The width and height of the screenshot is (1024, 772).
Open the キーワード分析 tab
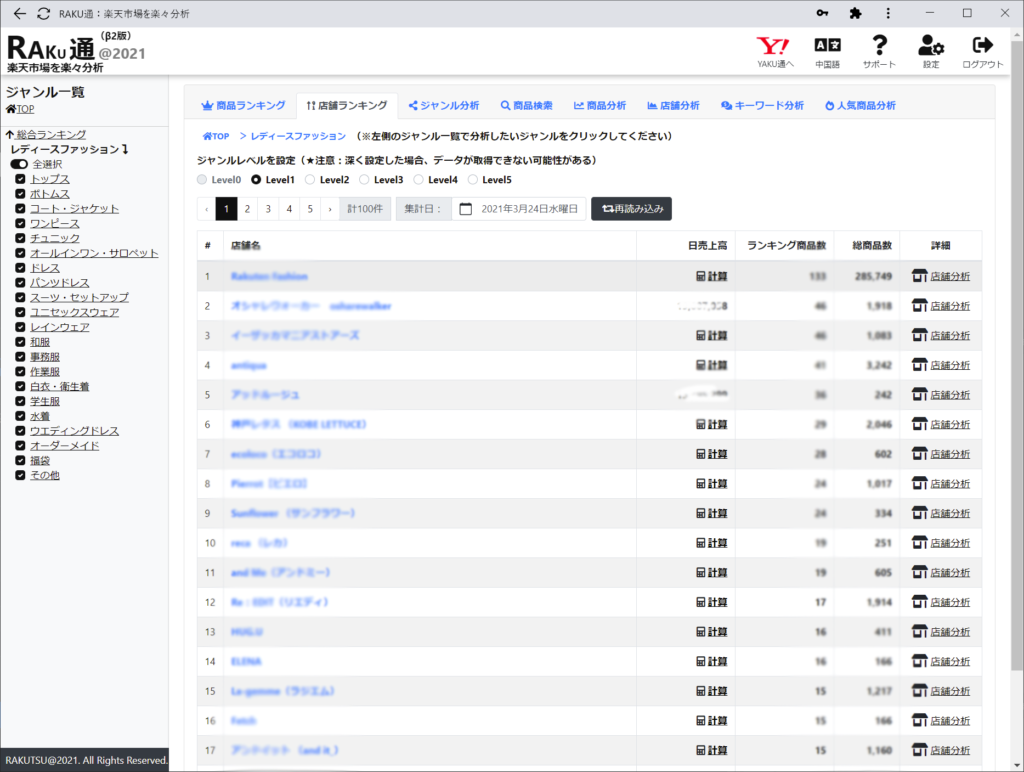pos(762,105)
